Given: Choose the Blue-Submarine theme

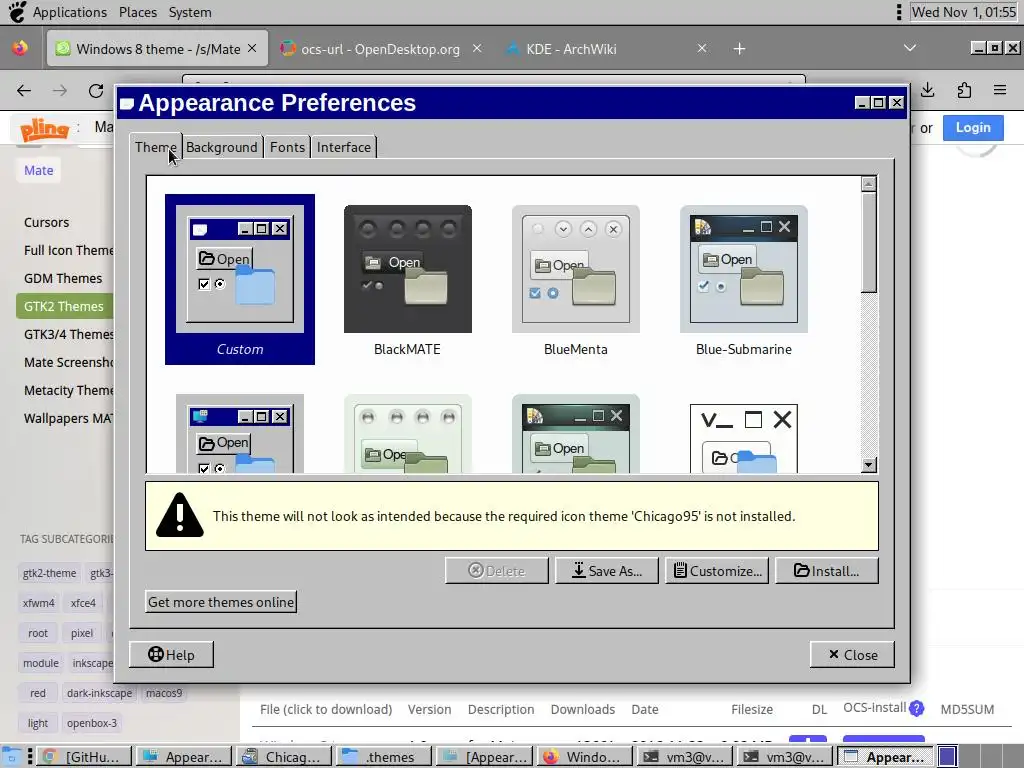Looking at the screenshot, I should click(x=744, y=281).
